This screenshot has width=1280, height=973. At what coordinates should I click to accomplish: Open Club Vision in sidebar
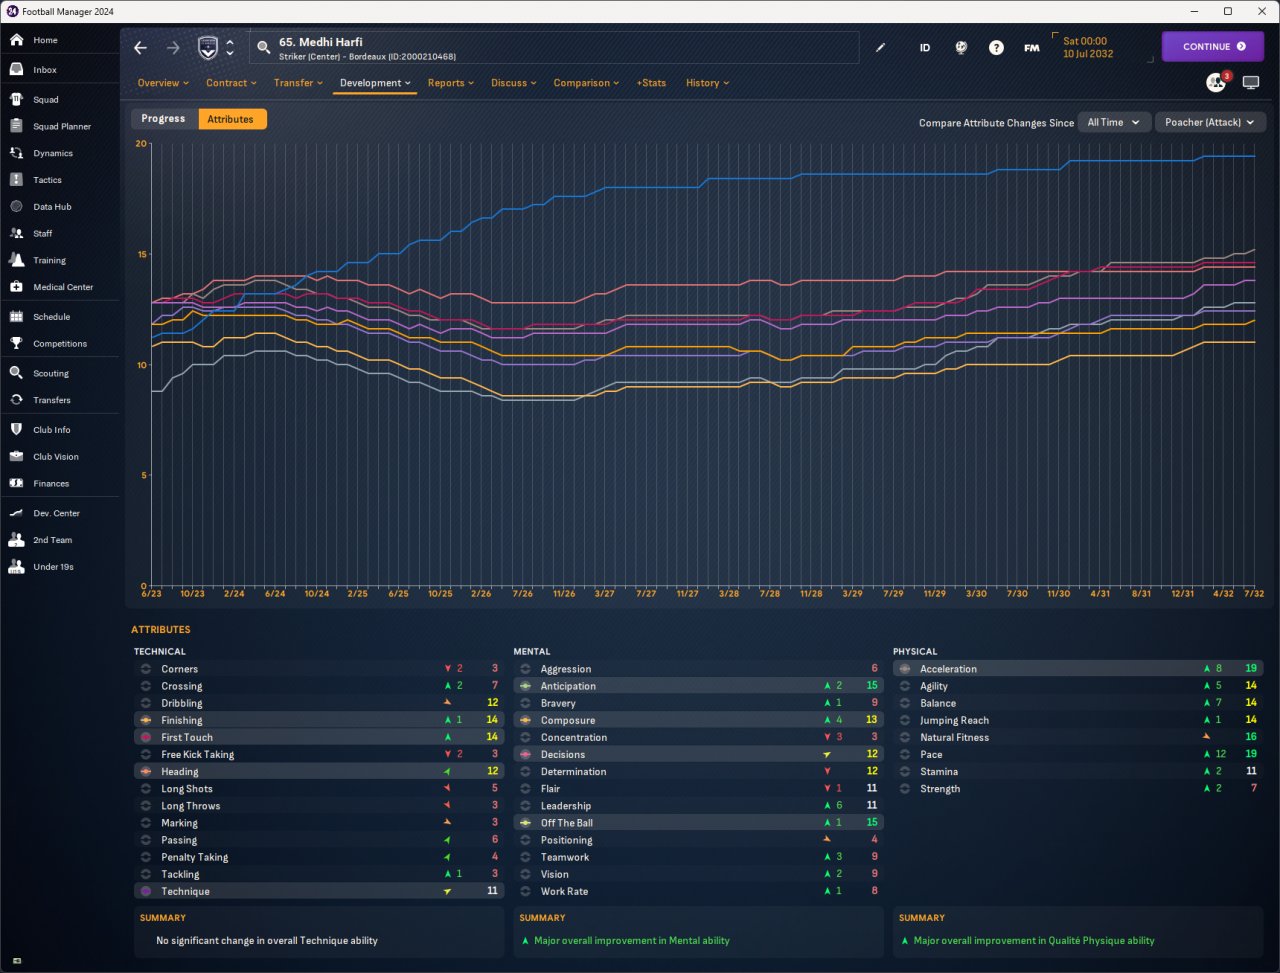tap(55, 457)
